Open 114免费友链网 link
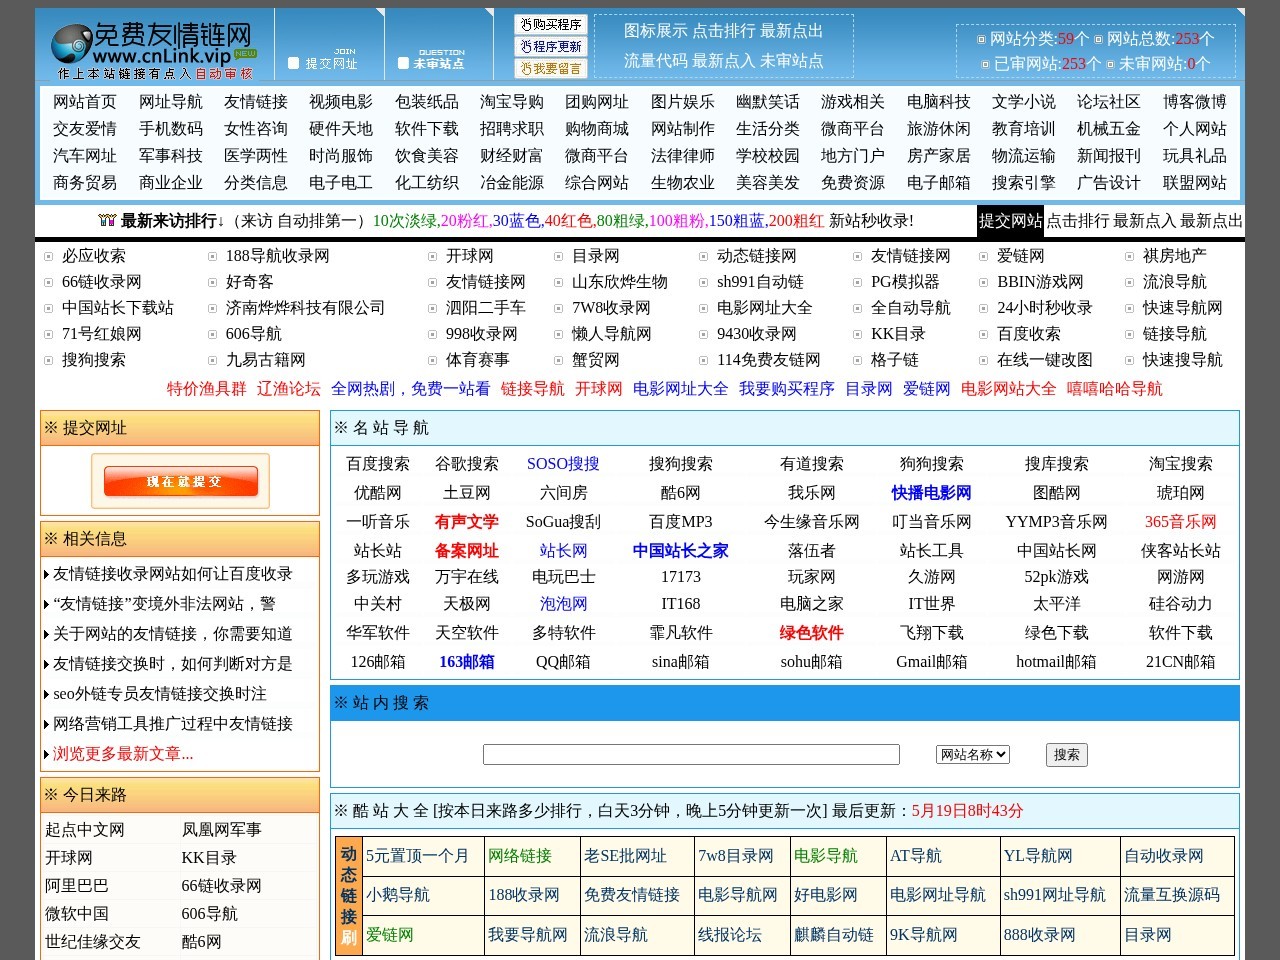The height and width of the screenshot is (960, 1280). pyautogui.click(x=769, y=360)
